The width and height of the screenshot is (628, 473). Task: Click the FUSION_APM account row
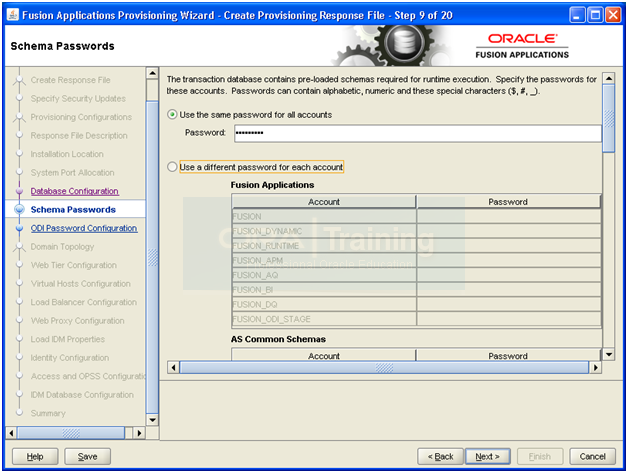click(x=416, y=261)
